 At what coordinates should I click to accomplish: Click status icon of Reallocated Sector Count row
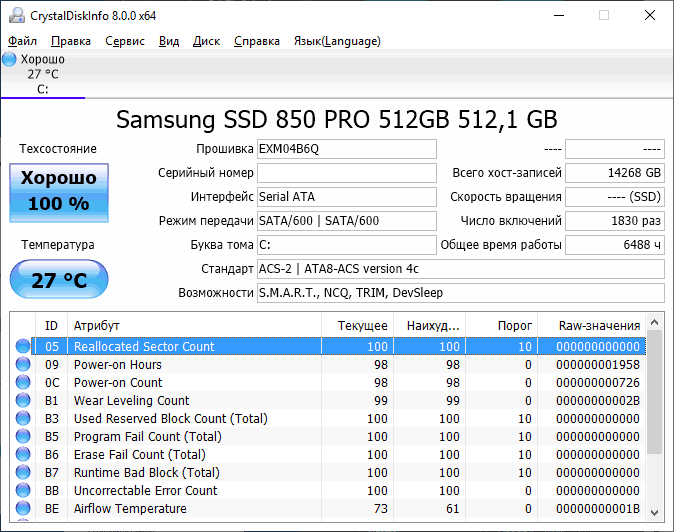(x=23, y=346)
